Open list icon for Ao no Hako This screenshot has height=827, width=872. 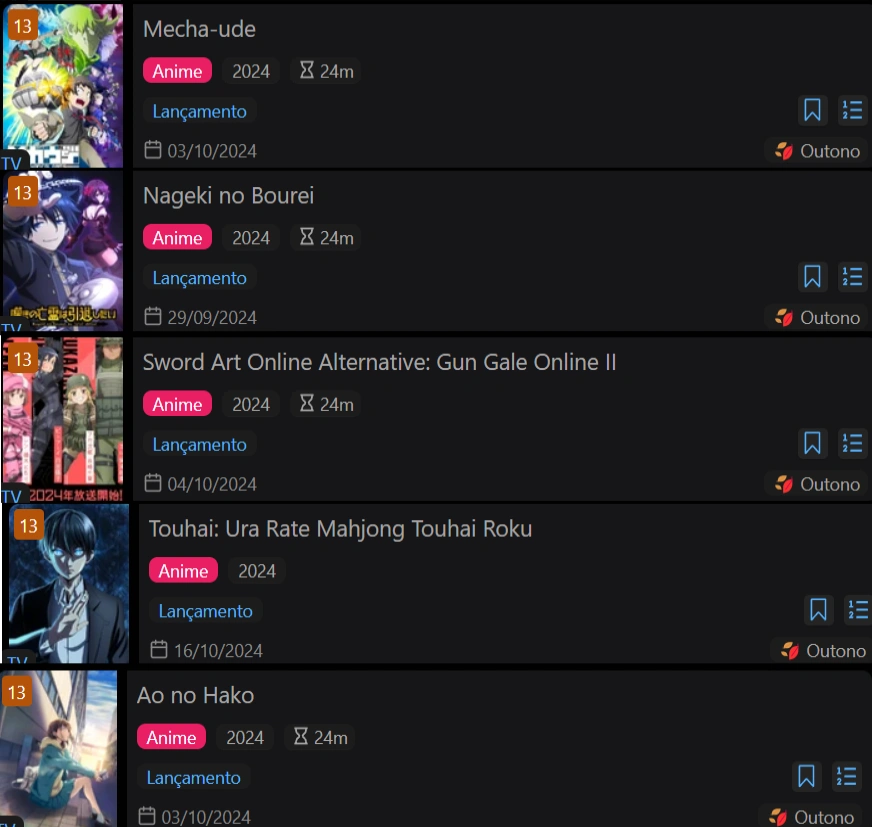click(846, 776)
